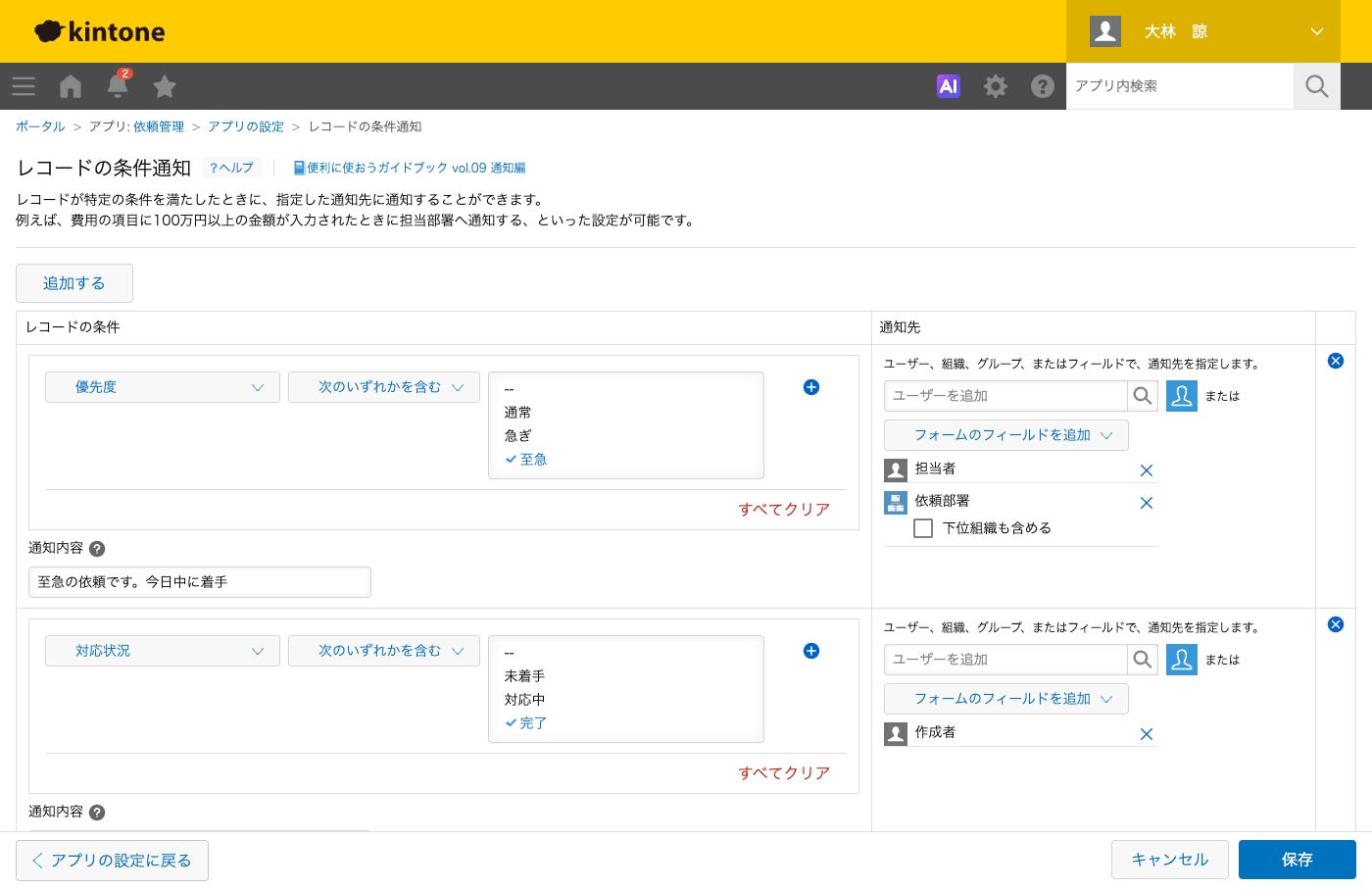Open 依頼管理 app breadcrumb link
The image size is (1372, 889).
click(158, 127)
